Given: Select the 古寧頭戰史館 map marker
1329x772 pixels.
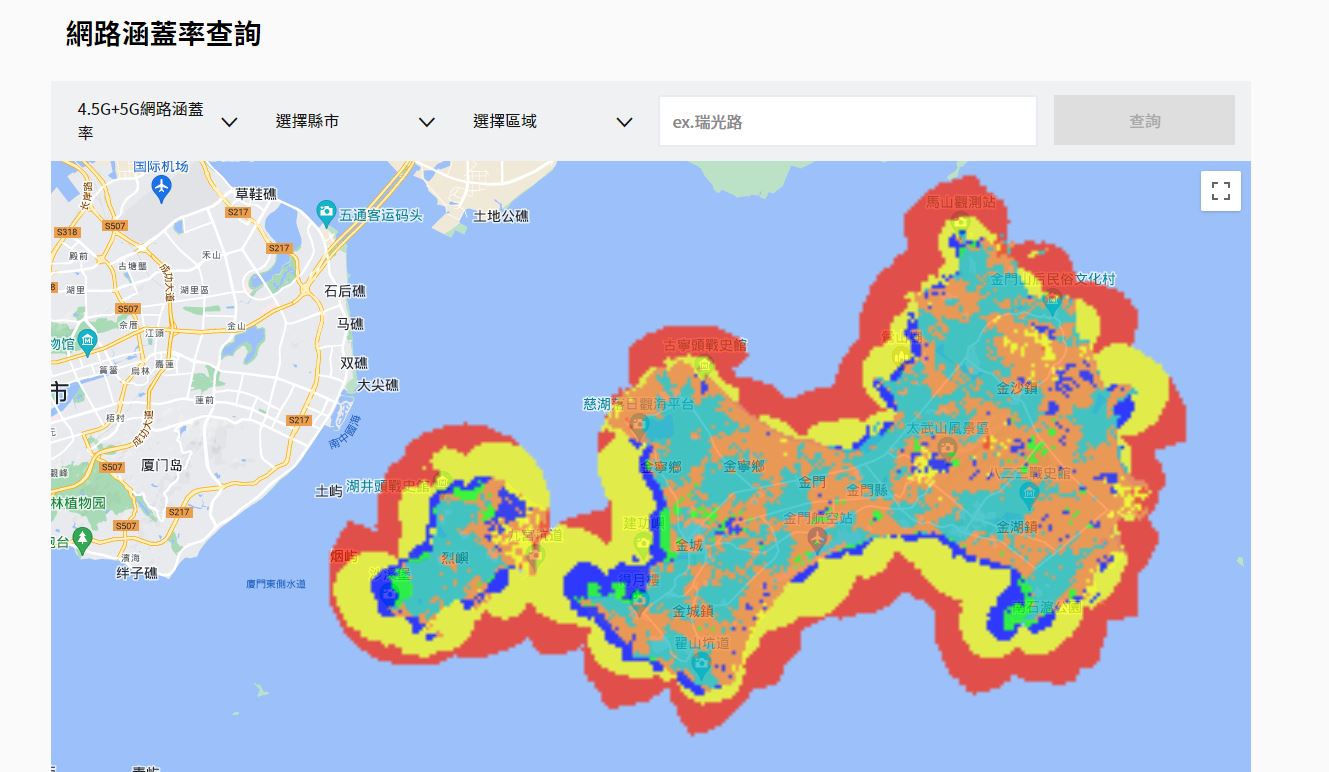Looking at the screenshot, I should point(704,364).
